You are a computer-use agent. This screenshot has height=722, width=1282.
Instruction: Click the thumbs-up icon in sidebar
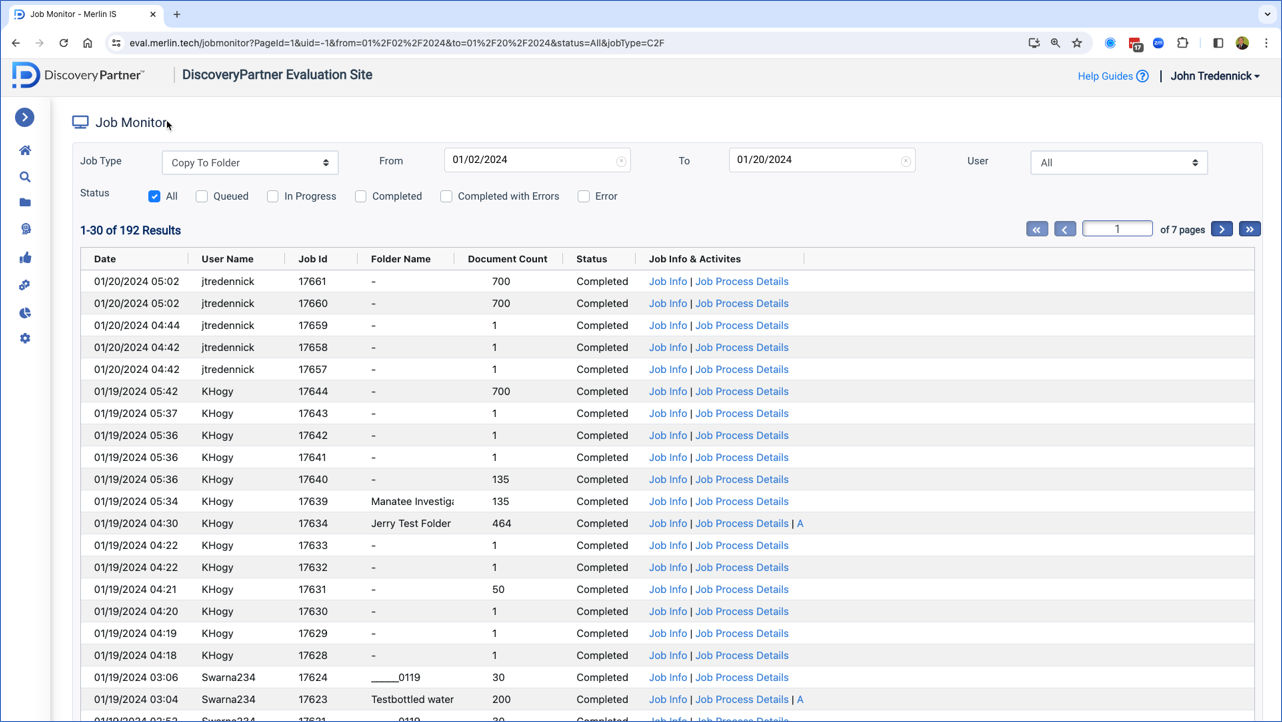(x=25, y=258)
